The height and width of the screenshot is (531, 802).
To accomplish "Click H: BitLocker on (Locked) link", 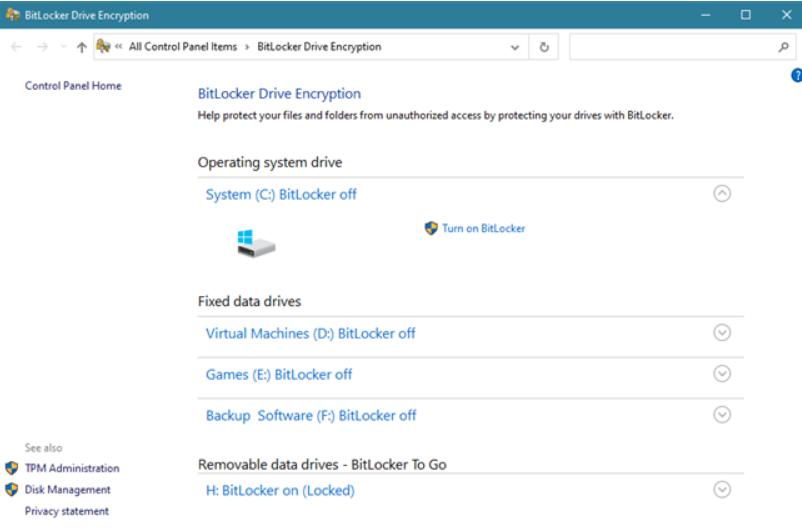I will point(280,490).
